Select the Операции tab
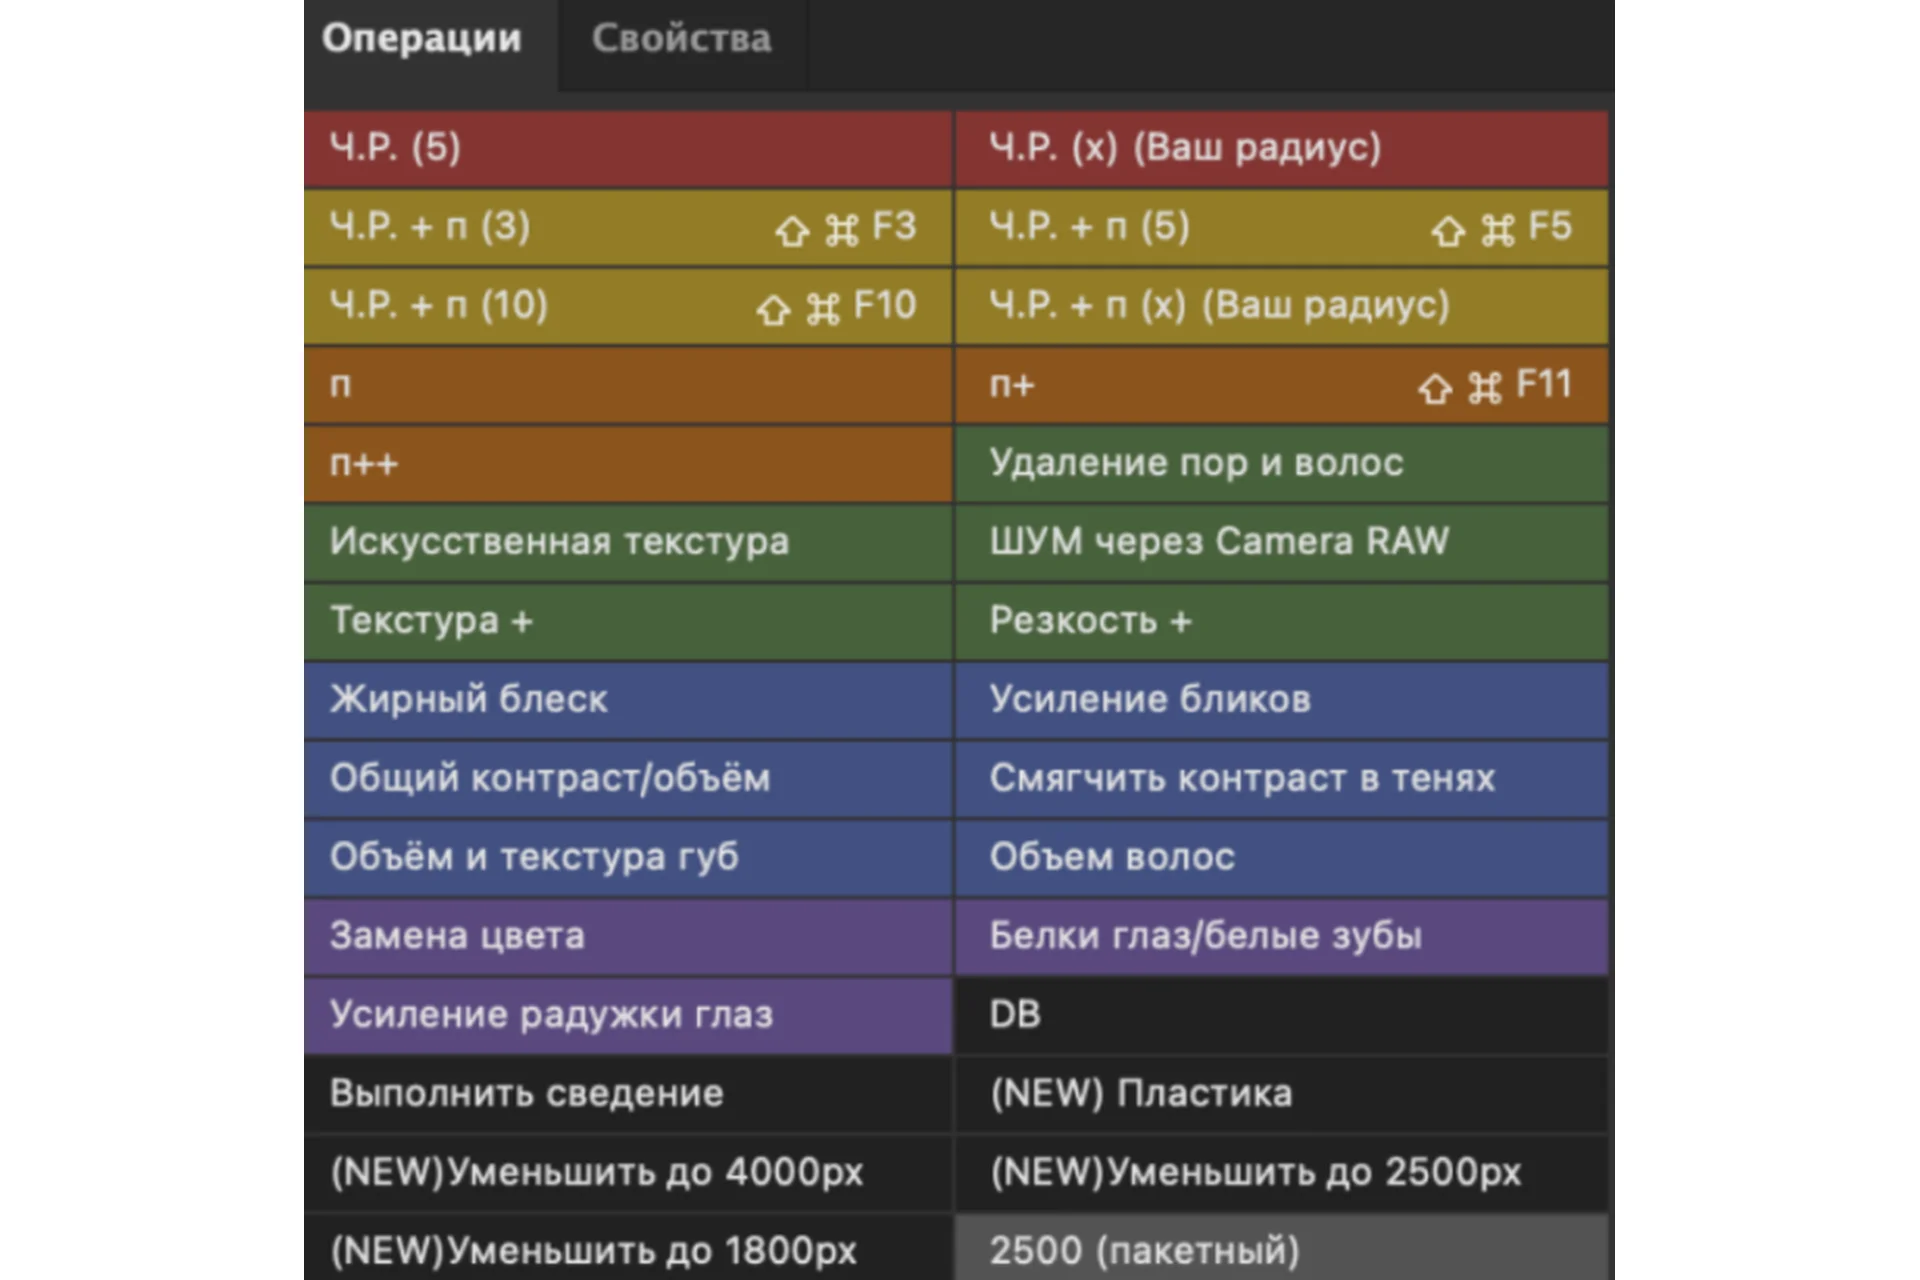This screenshot has width=1920, height=1280. [x=421, y=39]
